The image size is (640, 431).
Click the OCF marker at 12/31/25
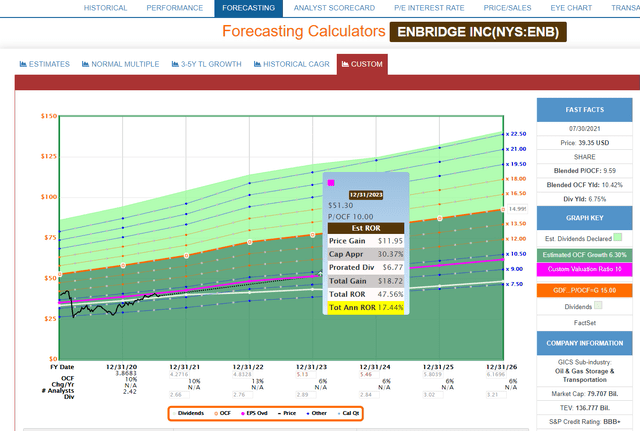pyautogui.click(x=440, y=218)
